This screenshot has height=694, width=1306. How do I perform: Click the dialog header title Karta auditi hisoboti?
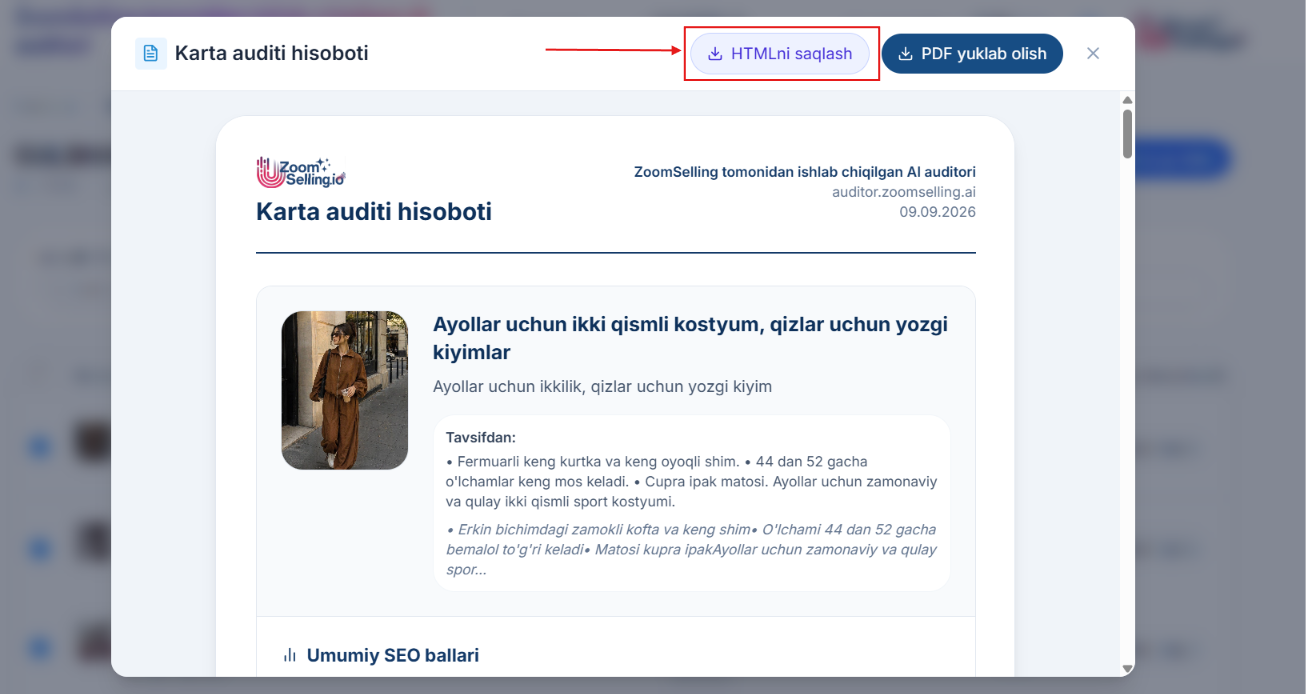[272, 53]
